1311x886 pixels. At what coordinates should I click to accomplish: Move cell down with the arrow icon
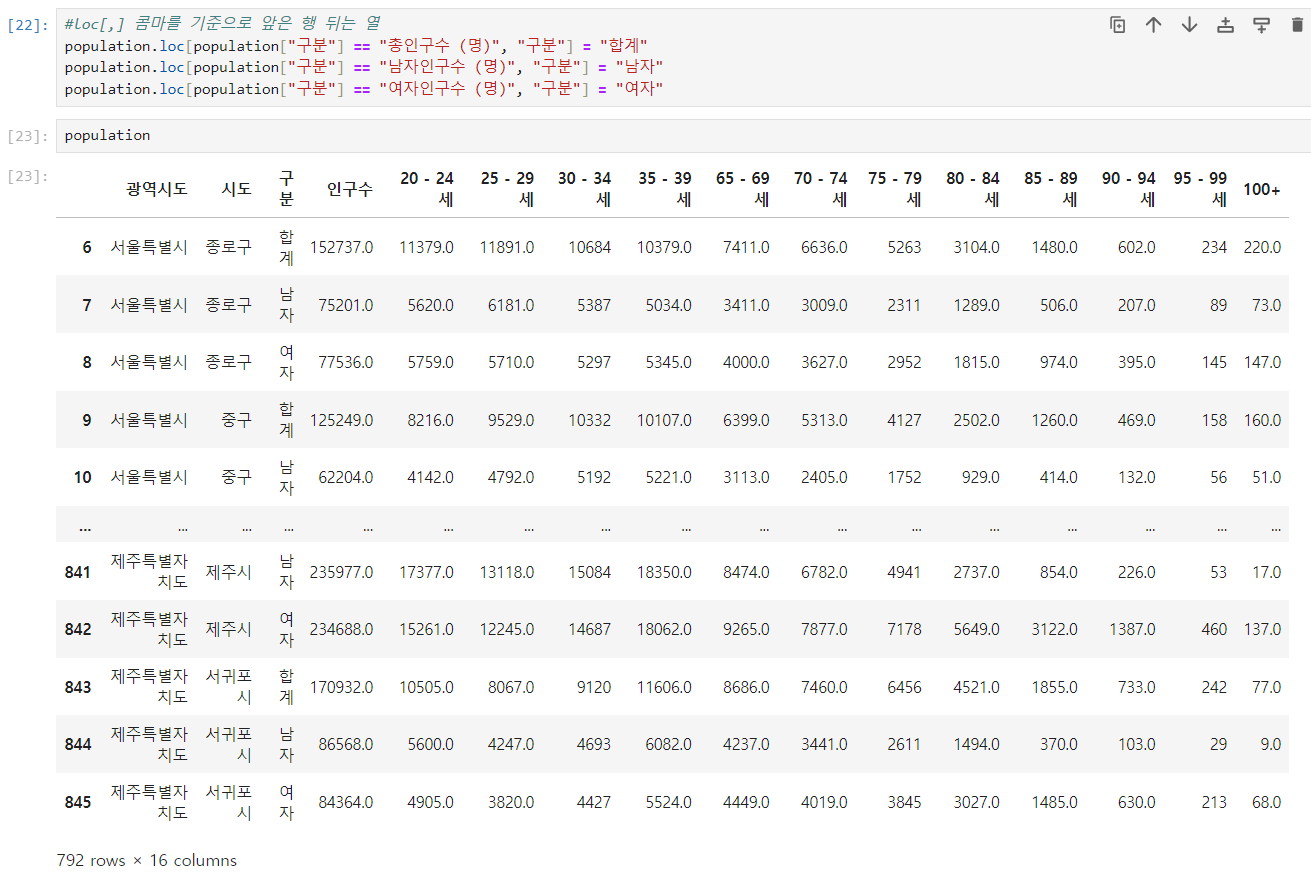[x=1189, y=25]
